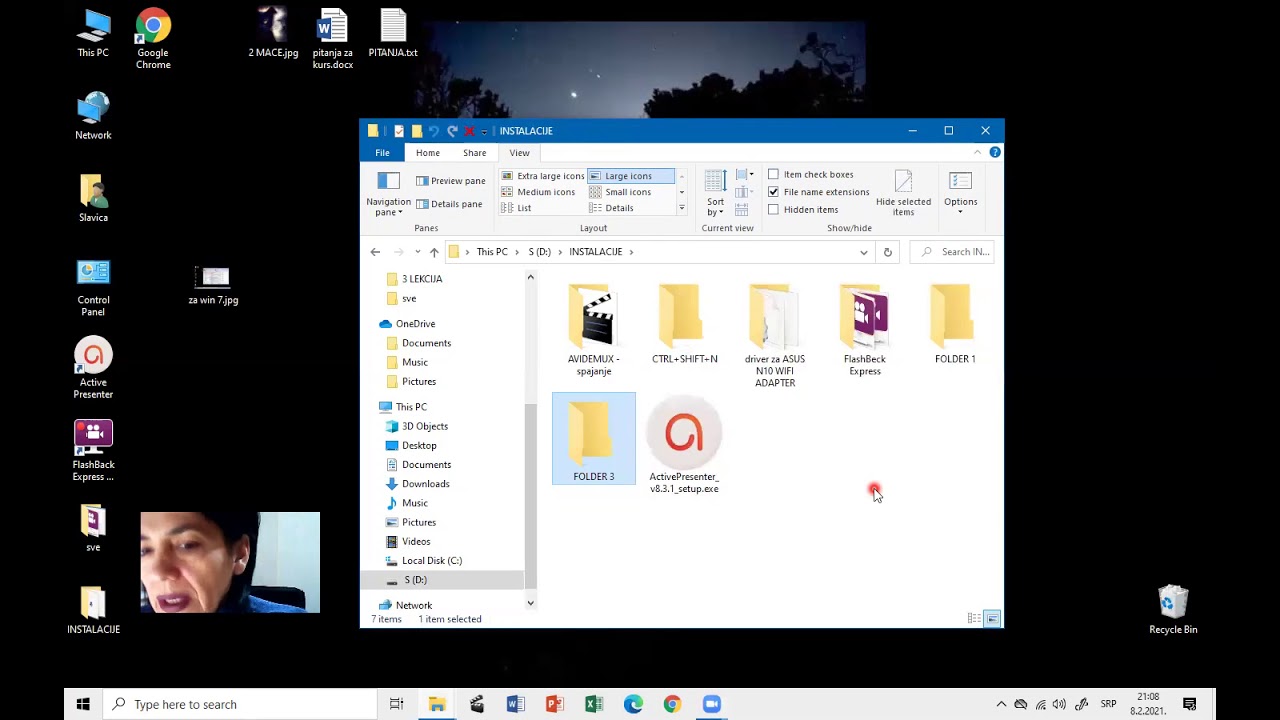The image size is (1280, 720).
Task: Toggle the Details pane
Action: pyautogui.click(x=450, y=204)
